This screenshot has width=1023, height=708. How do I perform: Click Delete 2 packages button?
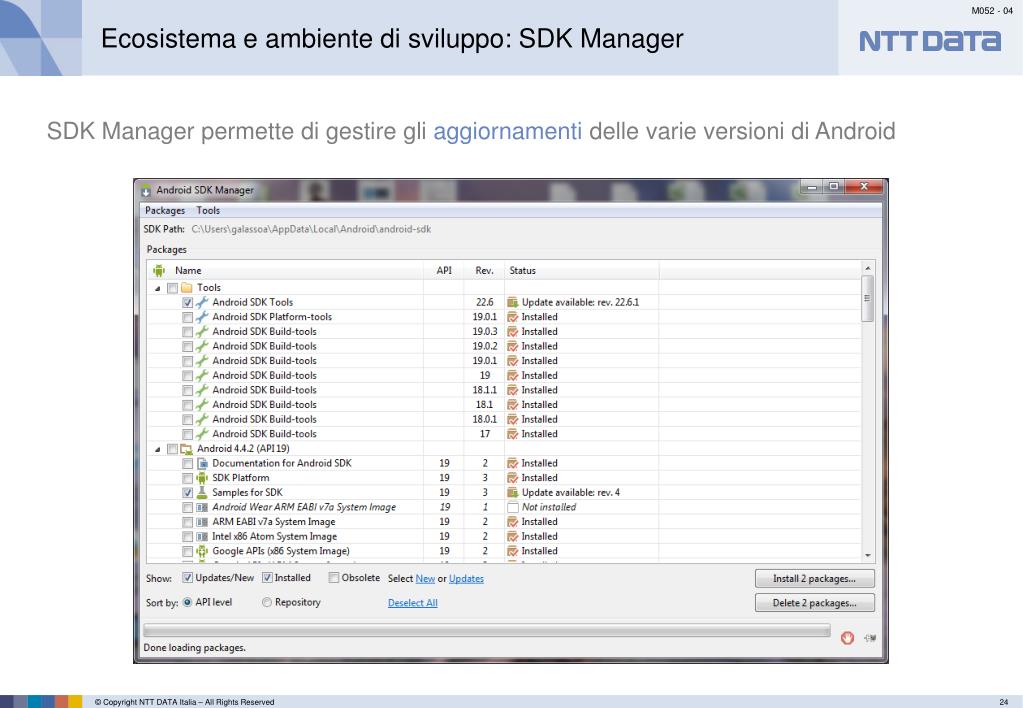814,603
